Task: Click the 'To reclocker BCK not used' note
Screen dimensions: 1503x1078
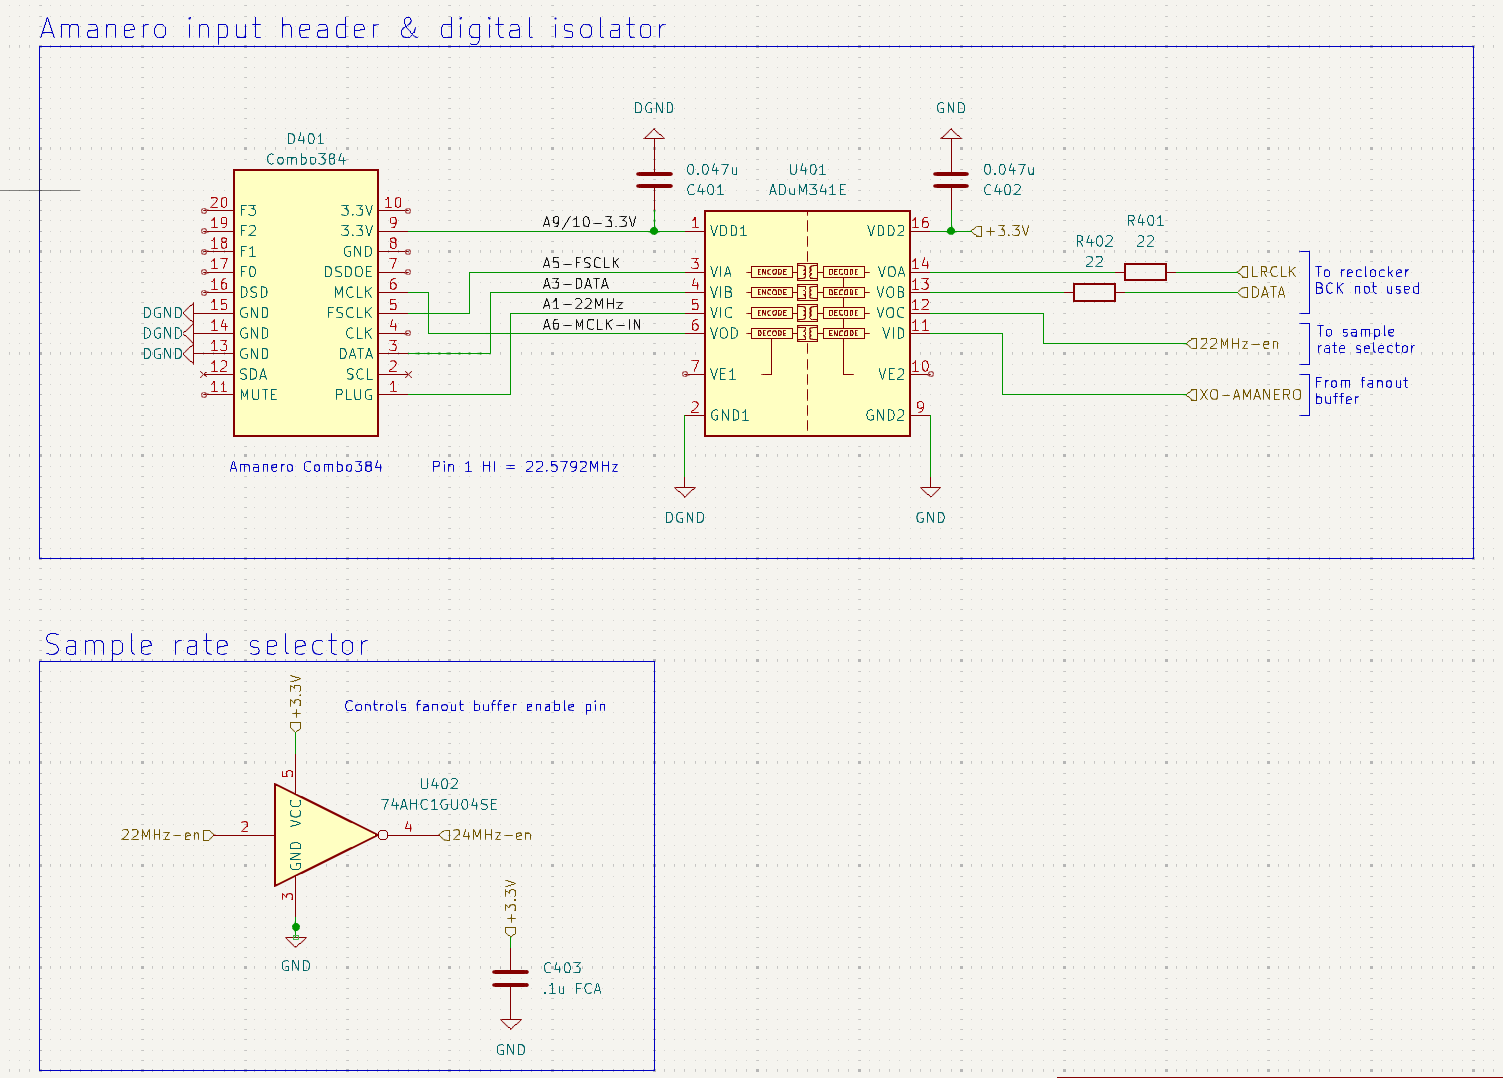Action: [1367, 280]
